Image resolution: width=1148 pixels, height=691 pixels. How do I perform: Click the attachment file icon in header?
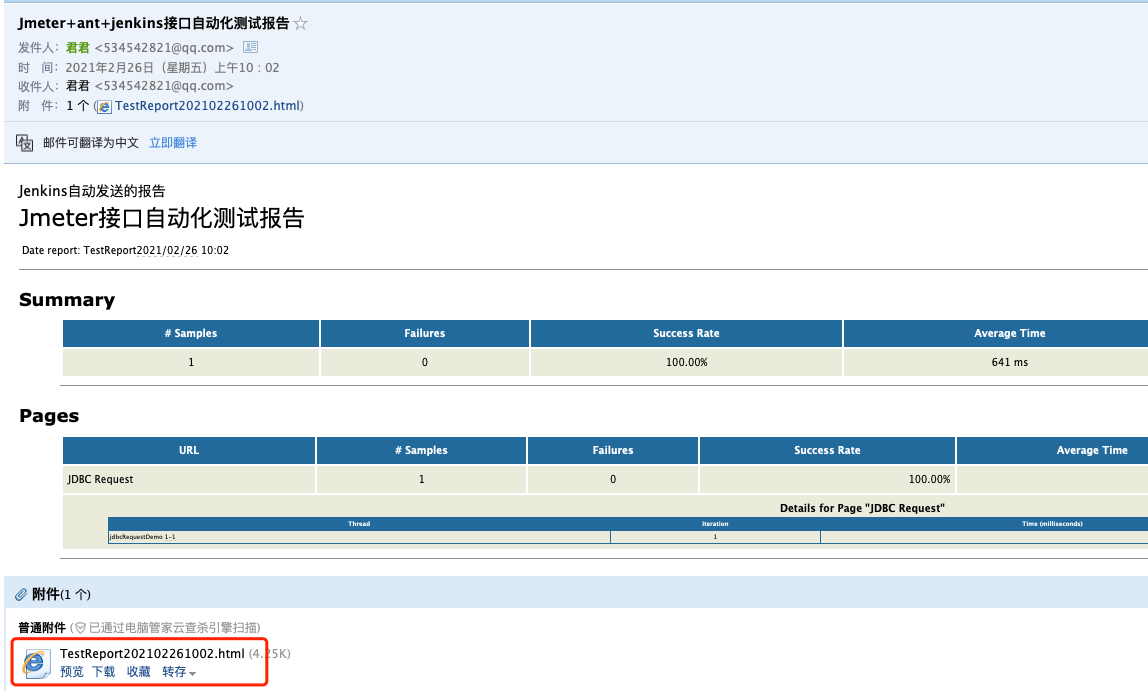pos(104,107)
